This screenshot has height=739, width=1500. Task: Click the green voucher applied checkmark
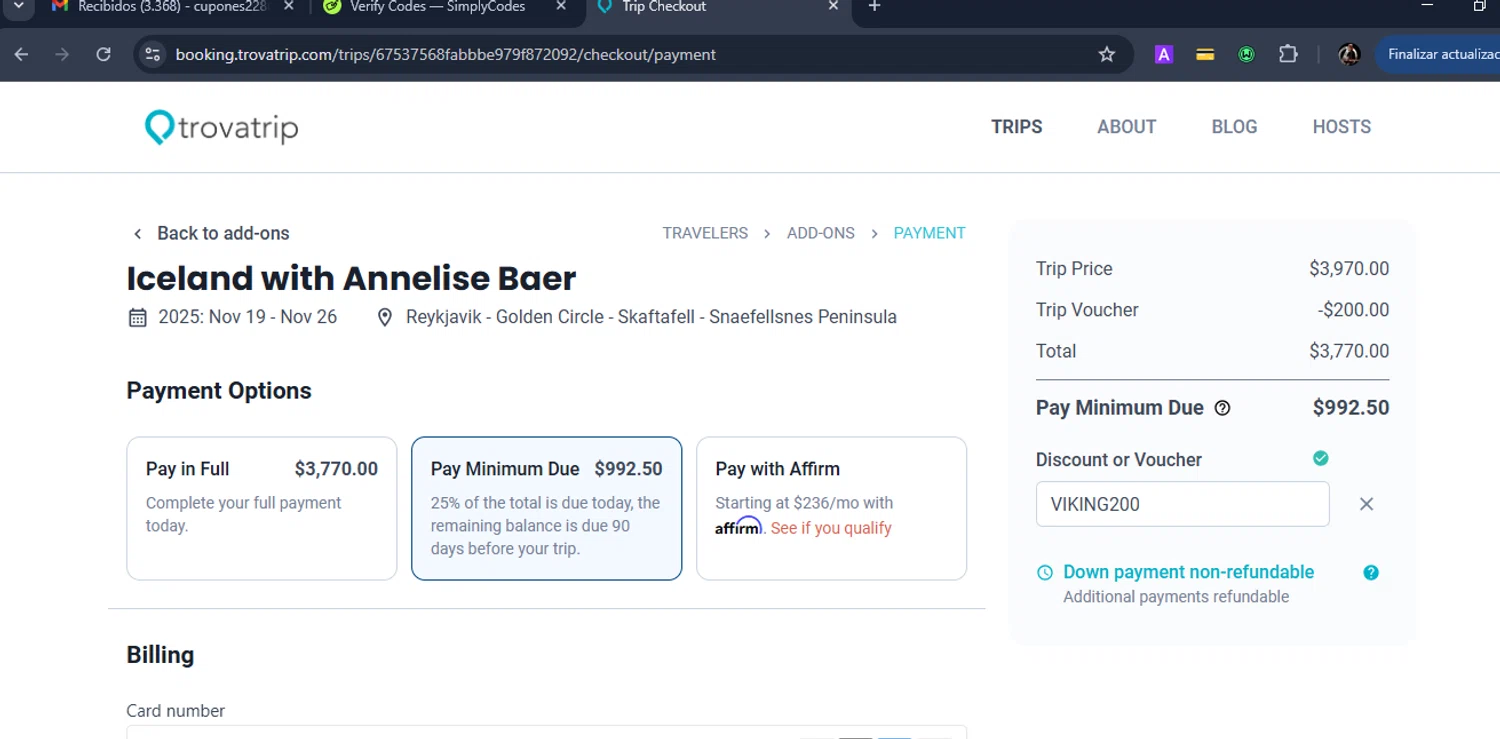(1321, 458)
